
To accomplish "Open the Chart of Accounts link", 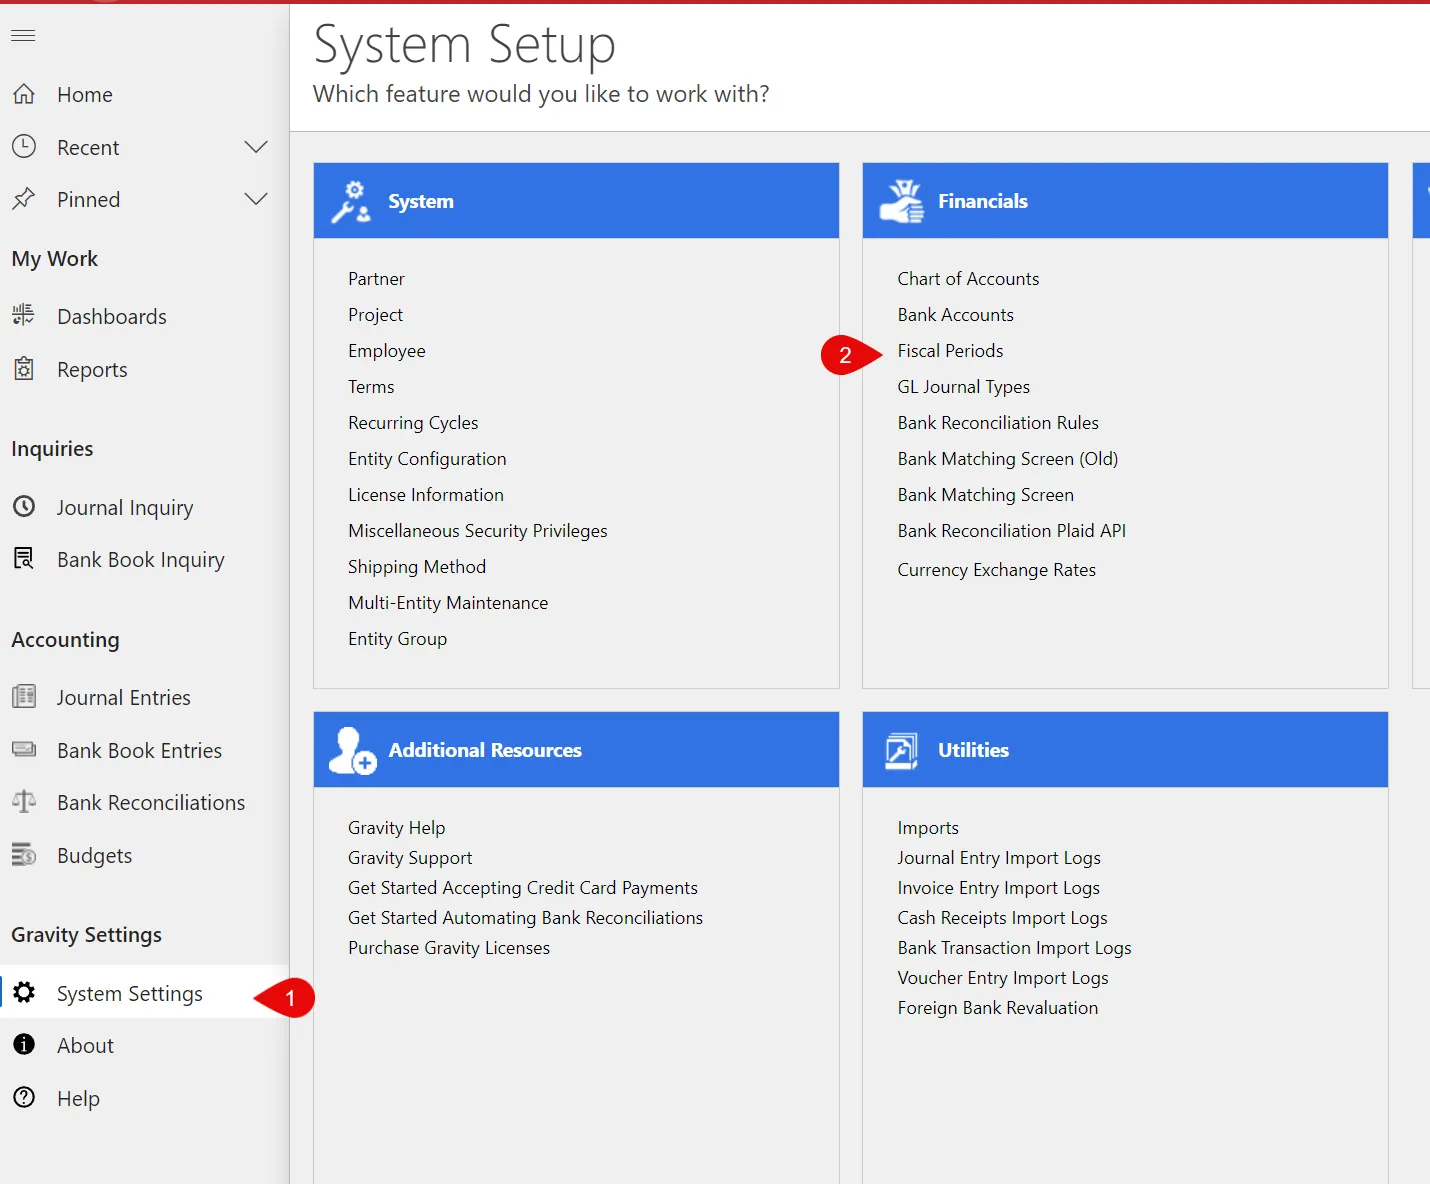I will click(x=968, y=279).
